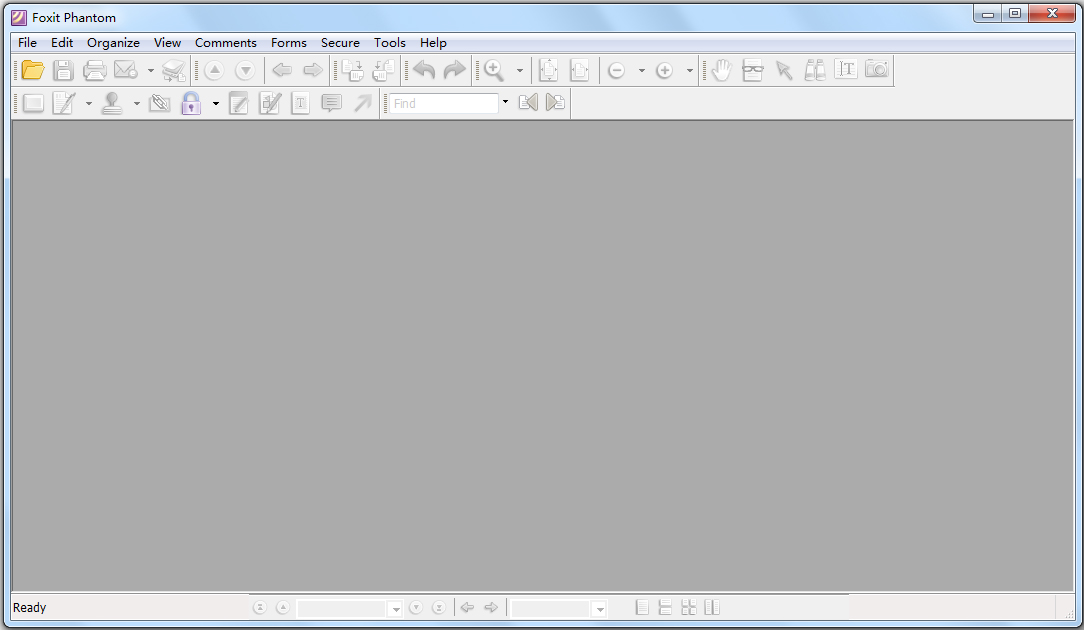Click the comment note bubble icon
The width and height of the screenshot is (1084, 630).
(331, 103)
